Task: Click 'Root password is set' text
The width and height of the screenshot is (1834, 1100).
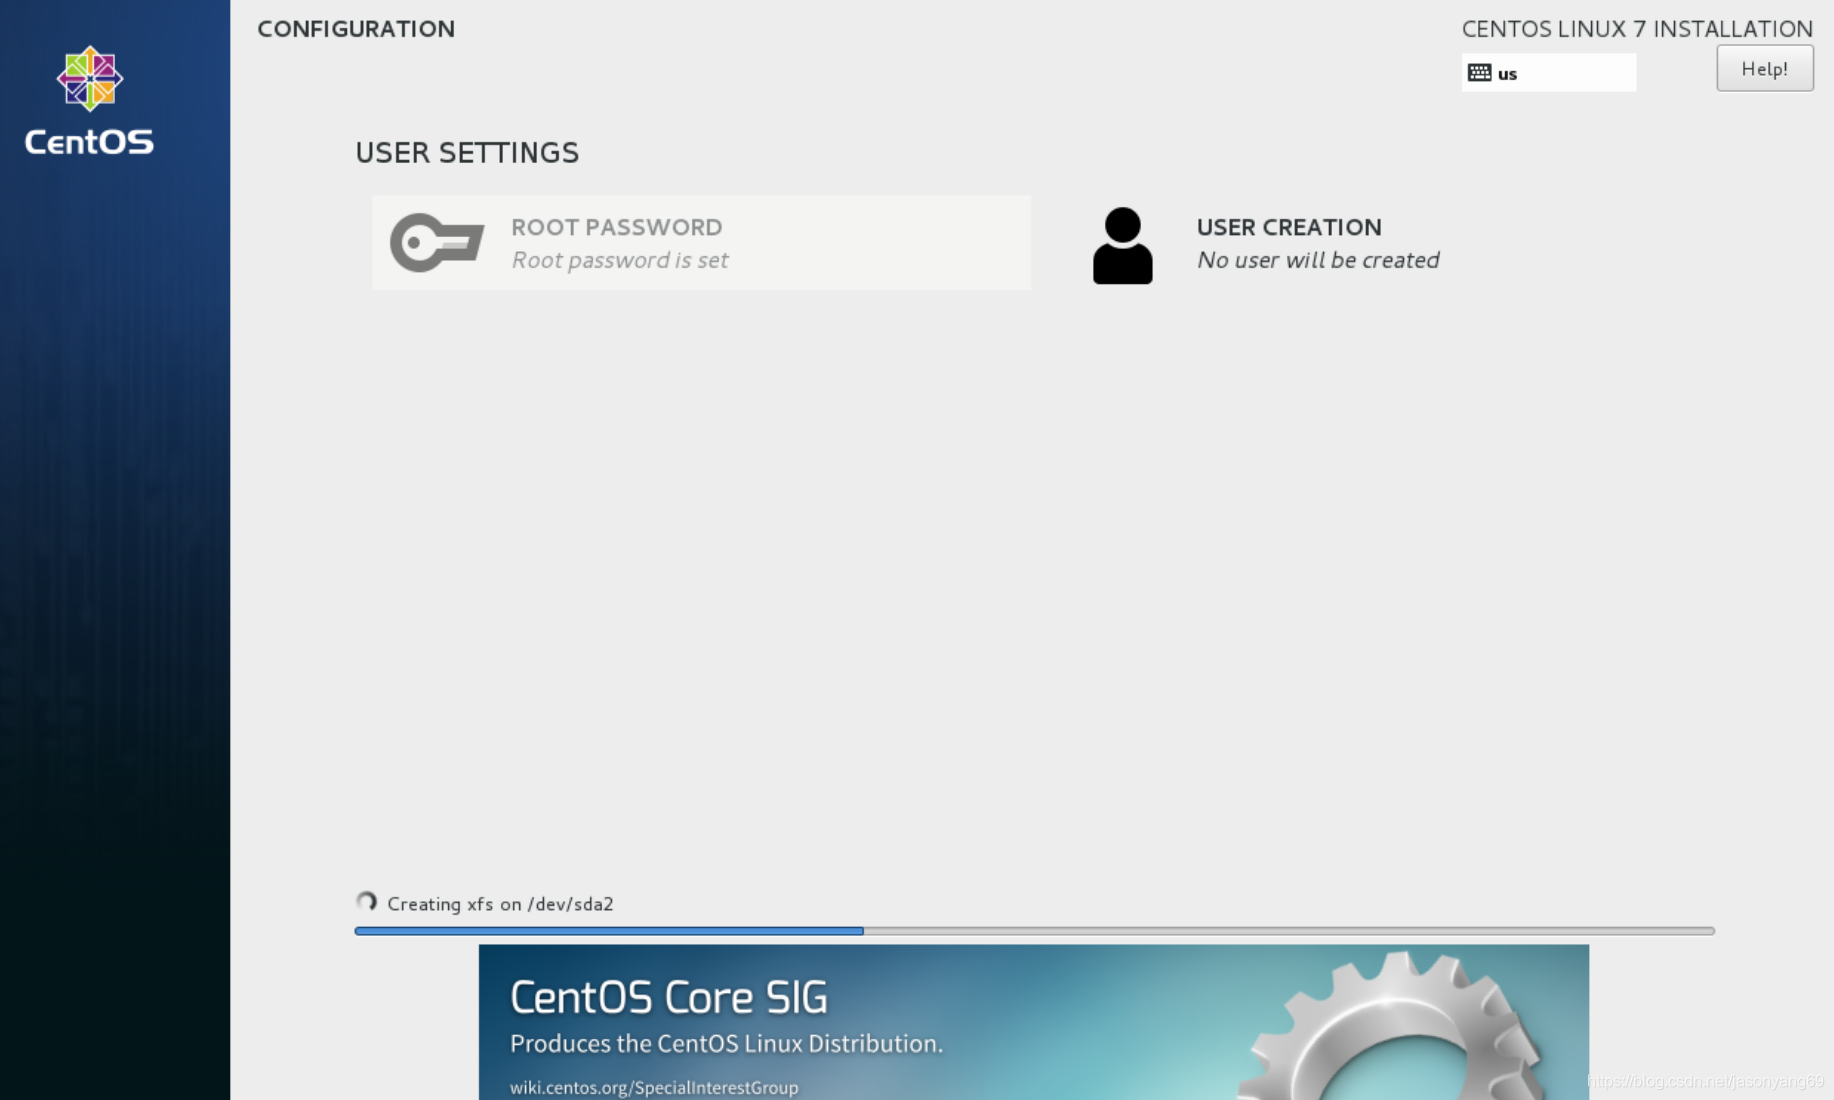Action: [x=620, y=260]
